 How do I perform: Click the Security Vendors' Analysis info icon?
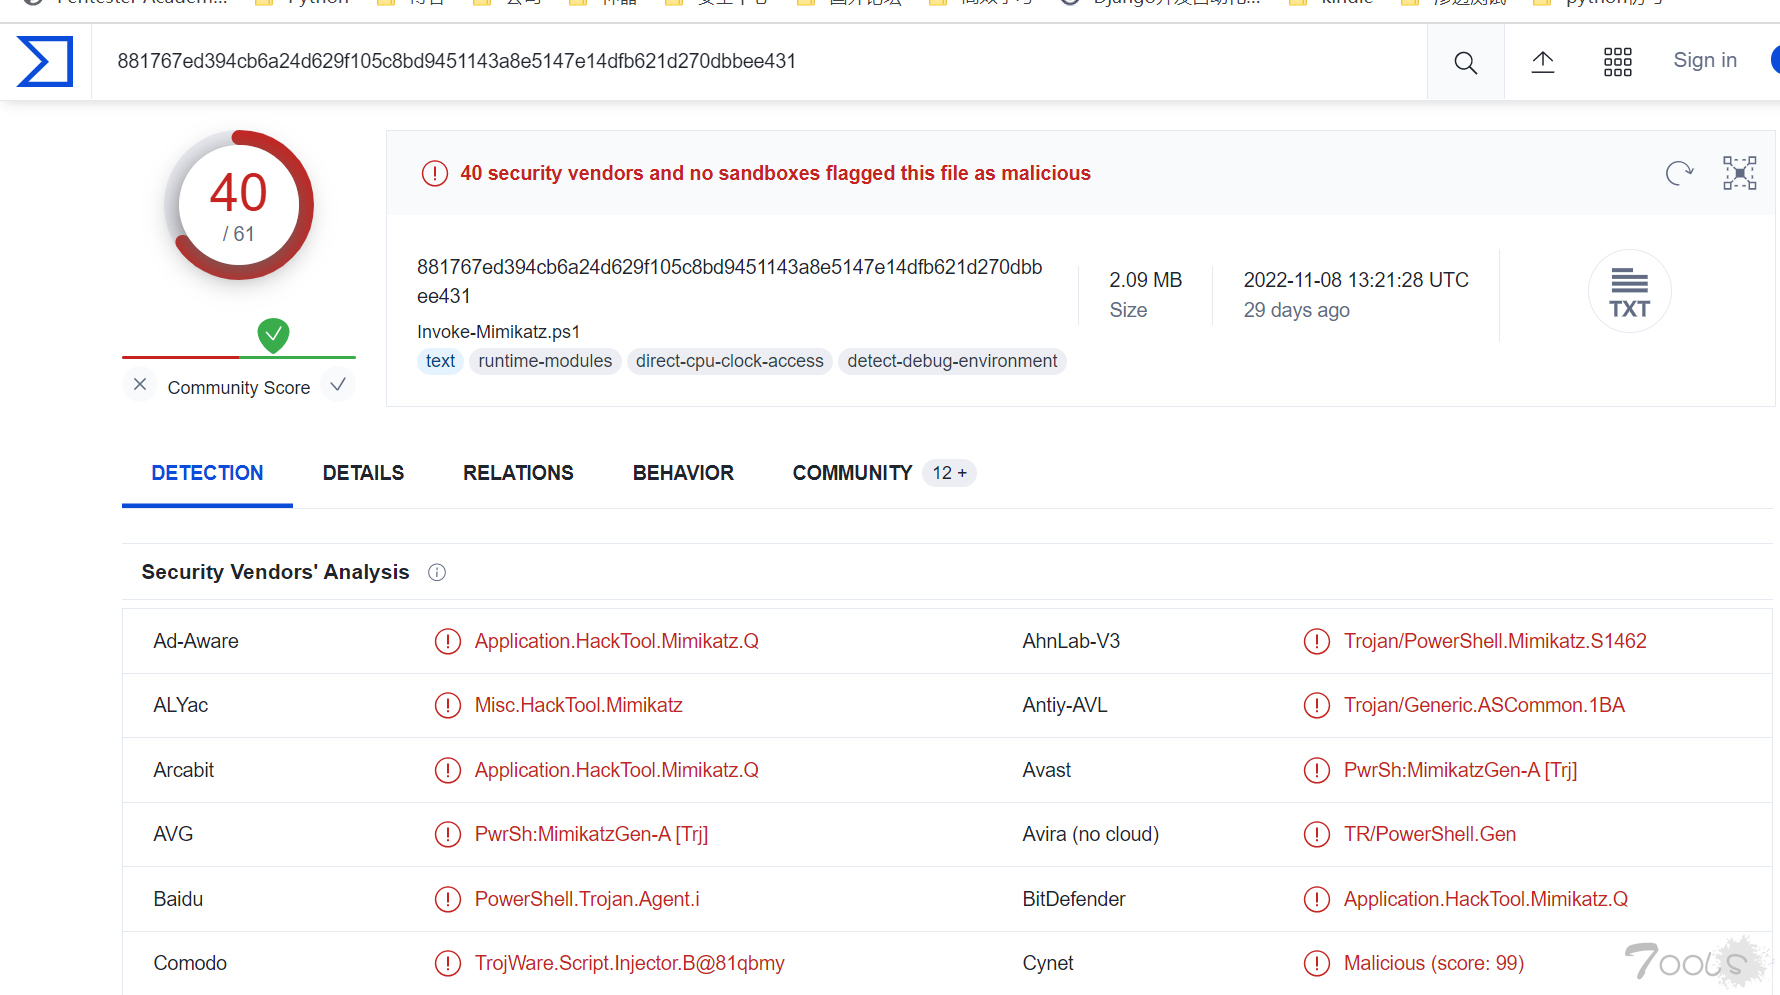point(437,572)
